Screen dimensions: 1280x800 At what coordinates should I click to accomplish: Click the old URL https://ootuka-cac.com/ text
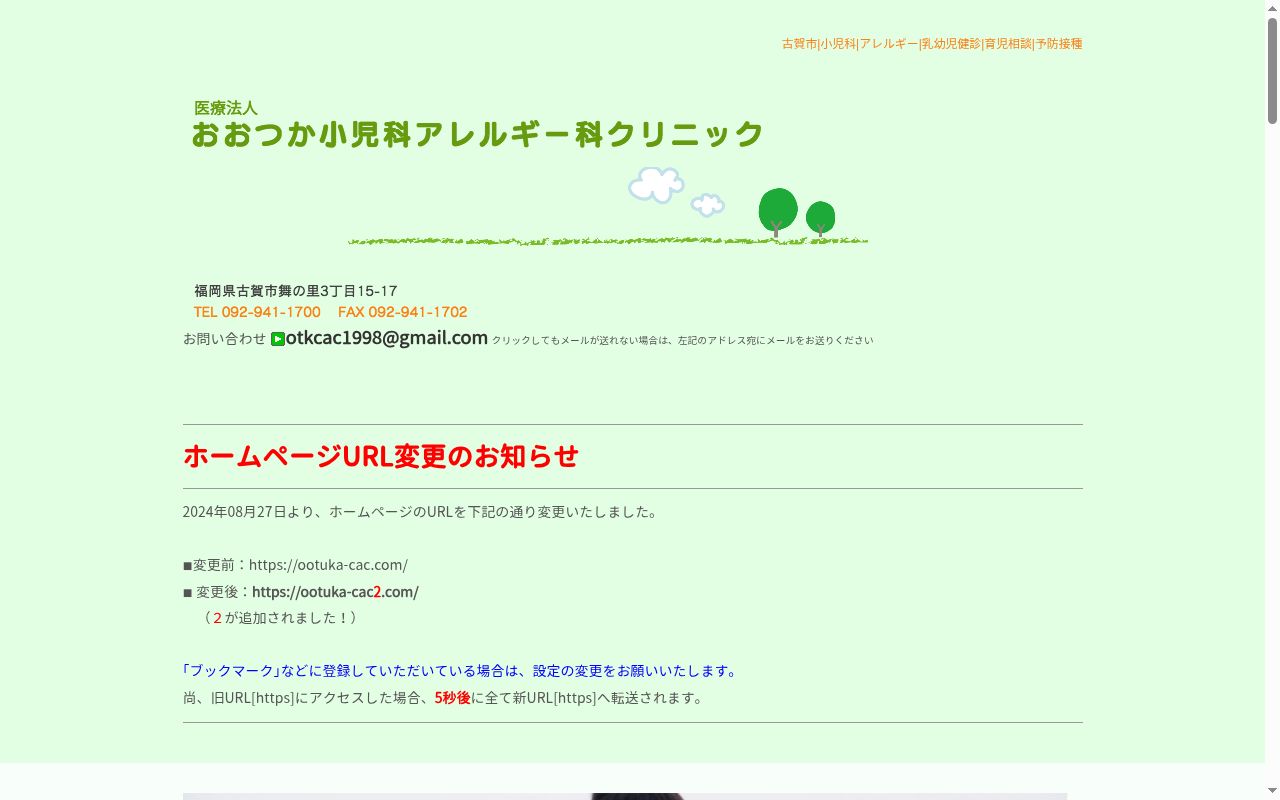tap(328, 565)
